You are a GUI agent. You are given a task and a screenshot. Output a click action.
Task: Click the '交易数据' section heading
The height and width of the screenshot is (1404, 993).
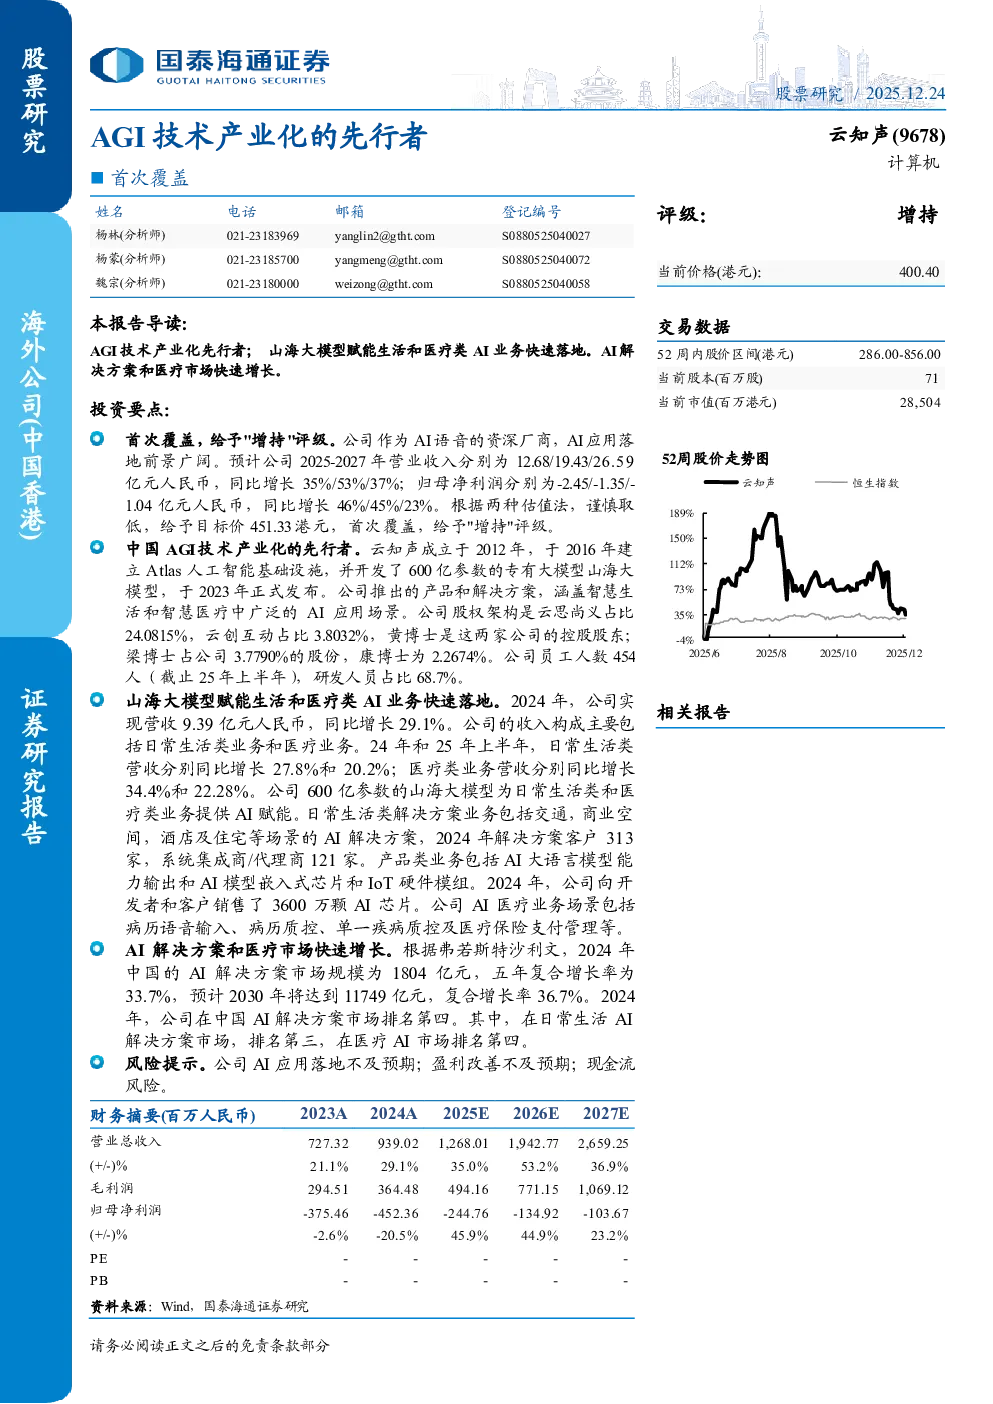[694, 327]
